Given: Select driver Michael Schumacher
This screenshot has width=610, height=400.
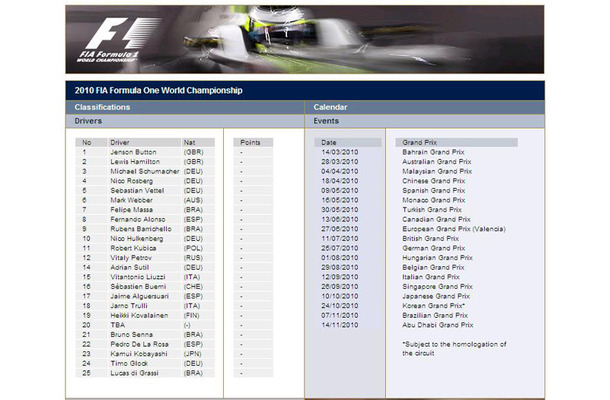Looking at the screenshot, I should click(145, 171).
